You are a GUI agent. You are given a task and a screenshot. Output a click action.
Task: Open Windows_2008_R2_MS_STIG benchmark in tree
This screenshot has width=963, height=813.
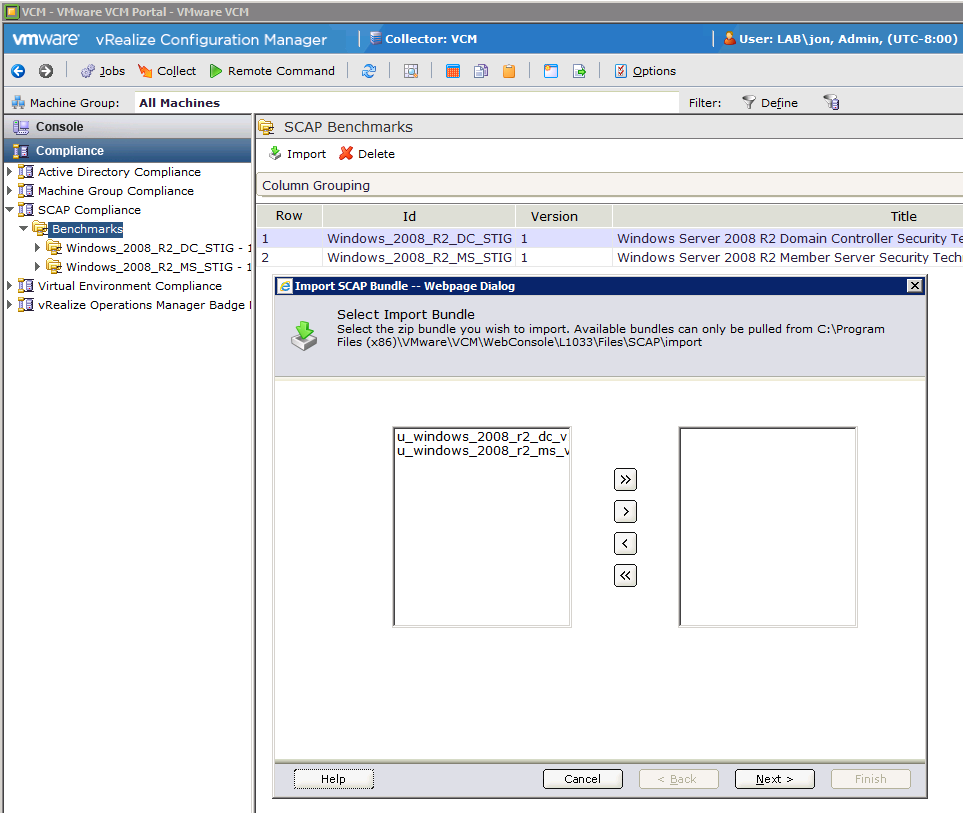click(x=158, y=267)
